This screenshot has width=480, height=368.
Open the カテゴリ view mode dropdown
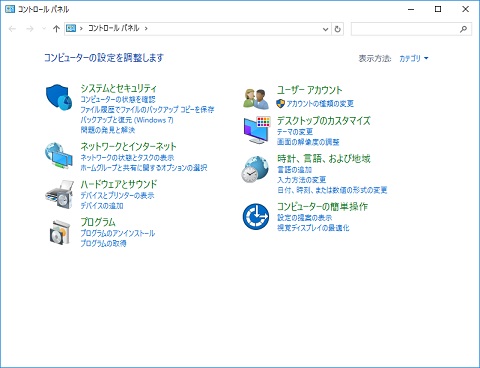(414, 59)
